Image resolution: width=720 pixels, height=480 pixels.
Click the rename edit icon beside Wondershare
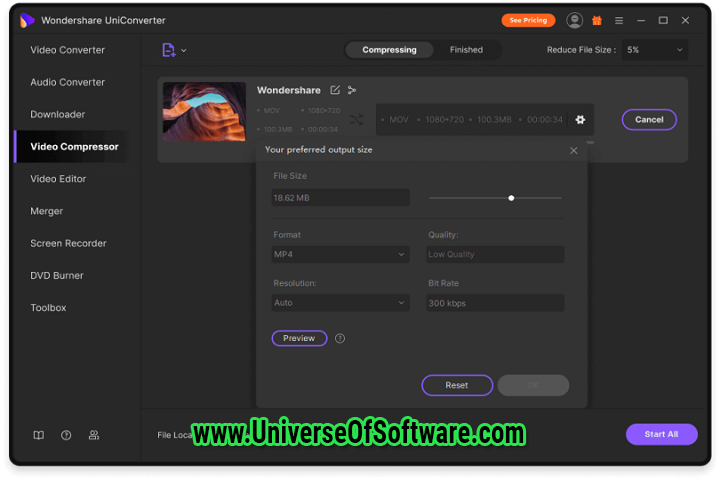[x=335, y=90]
